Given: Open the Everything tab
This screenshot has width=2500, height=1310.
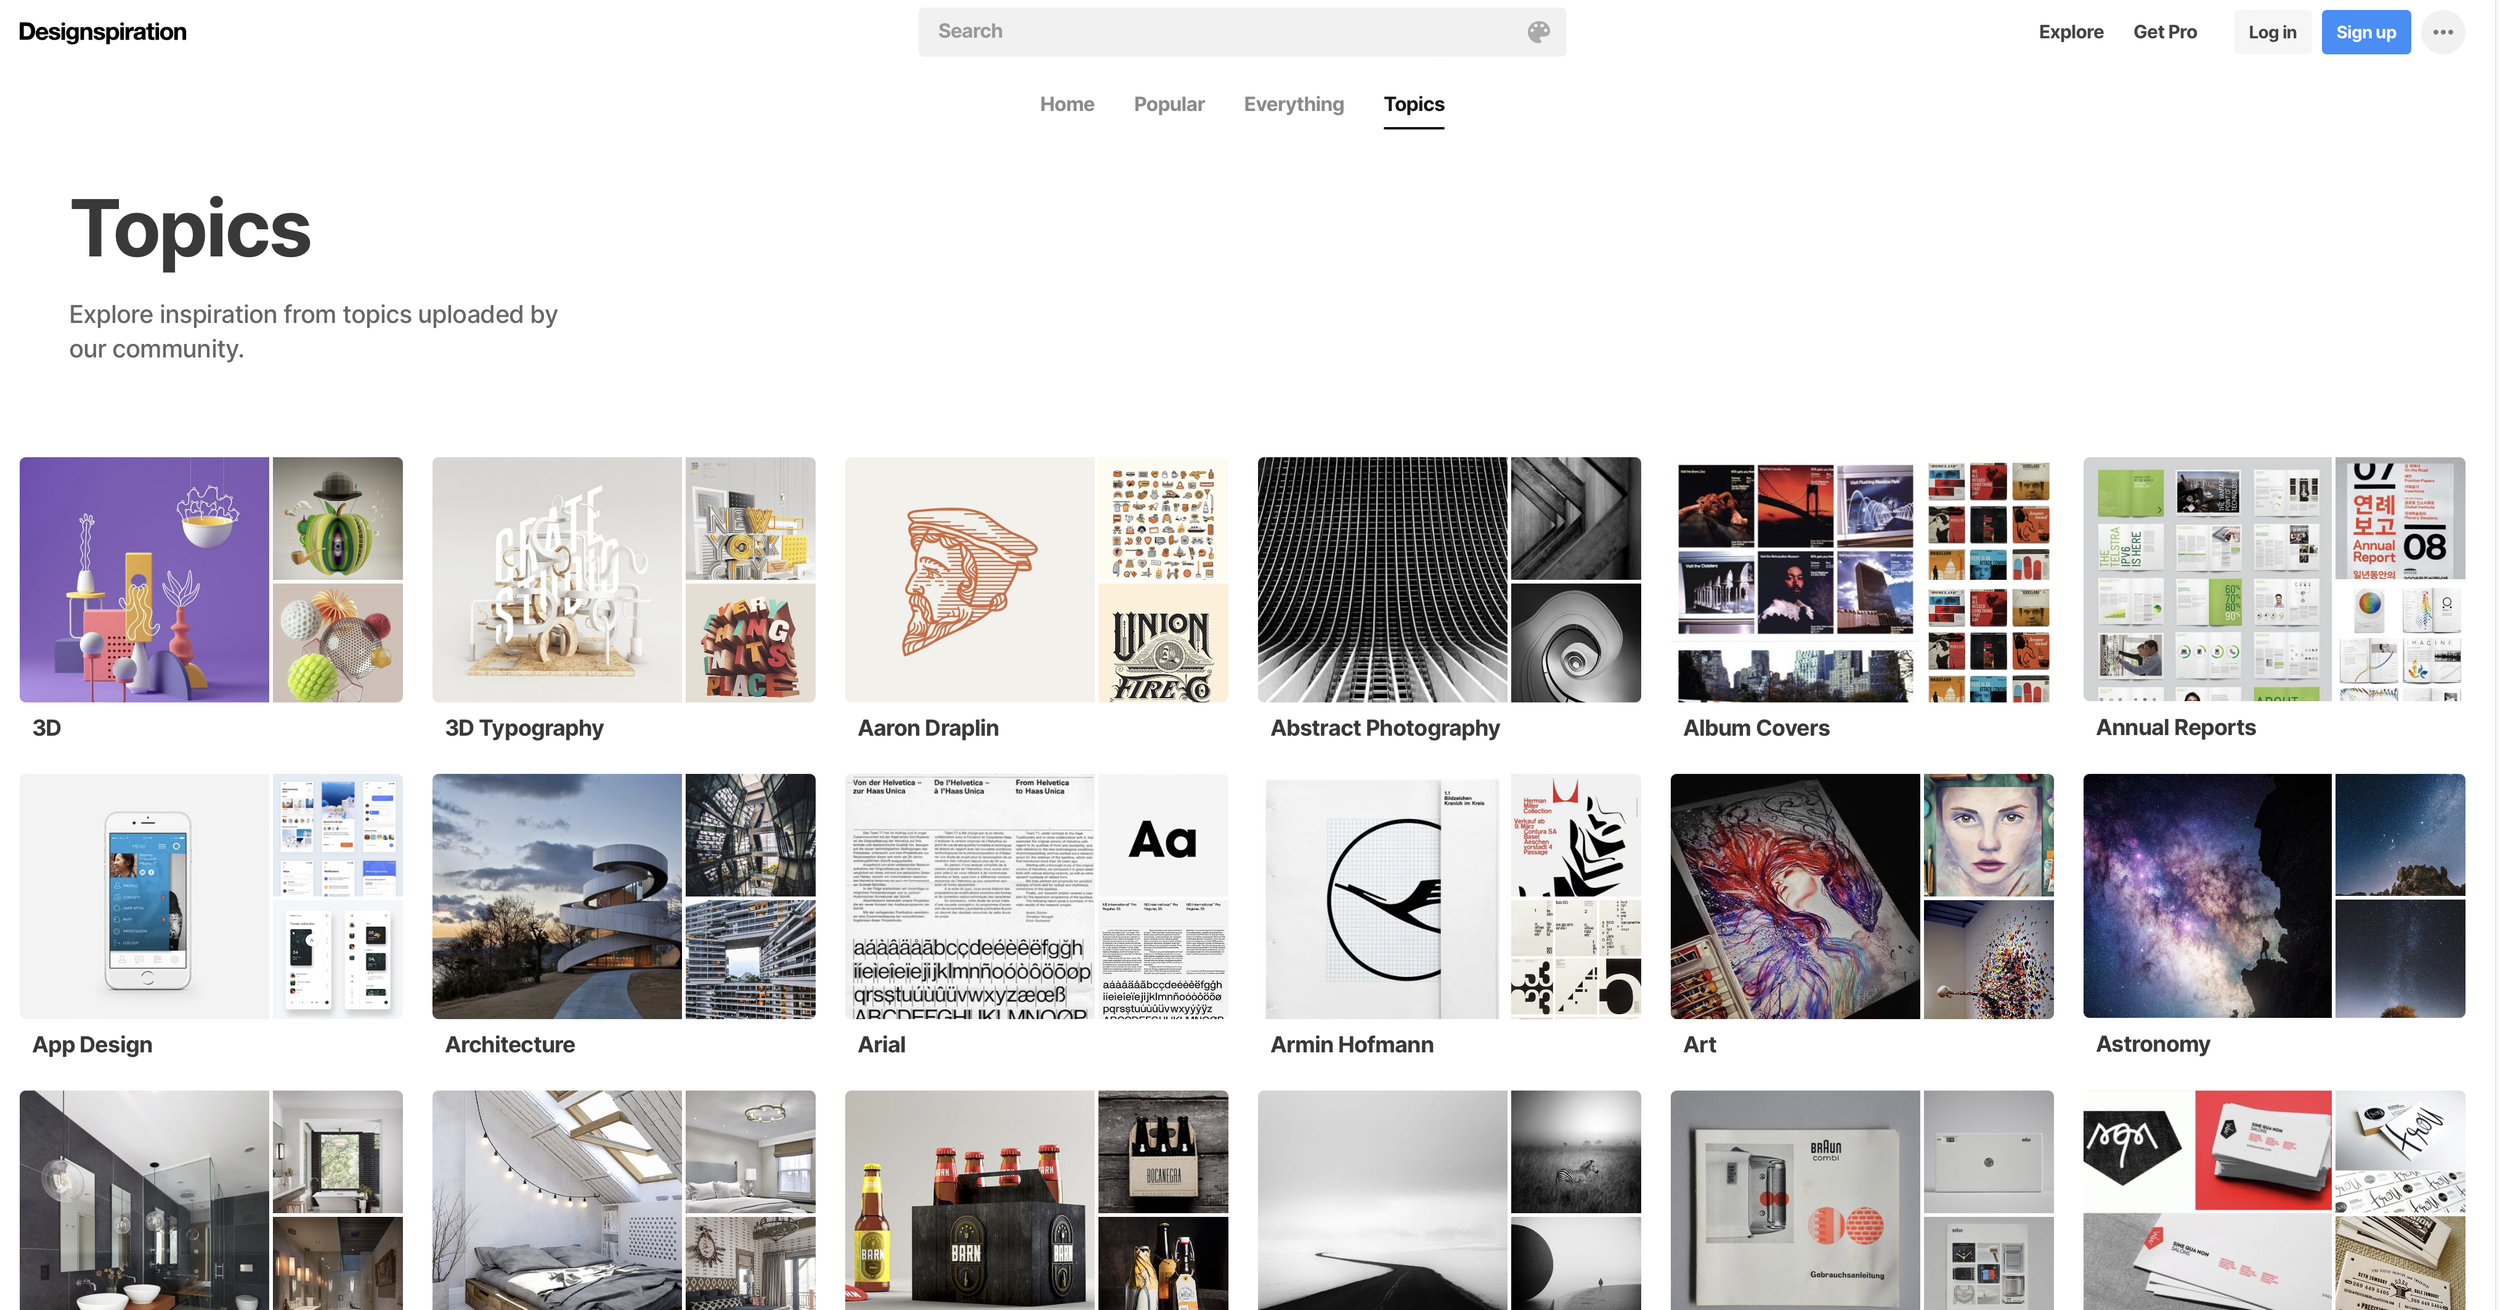Looking at the screenshot, I should (1293, 104).
